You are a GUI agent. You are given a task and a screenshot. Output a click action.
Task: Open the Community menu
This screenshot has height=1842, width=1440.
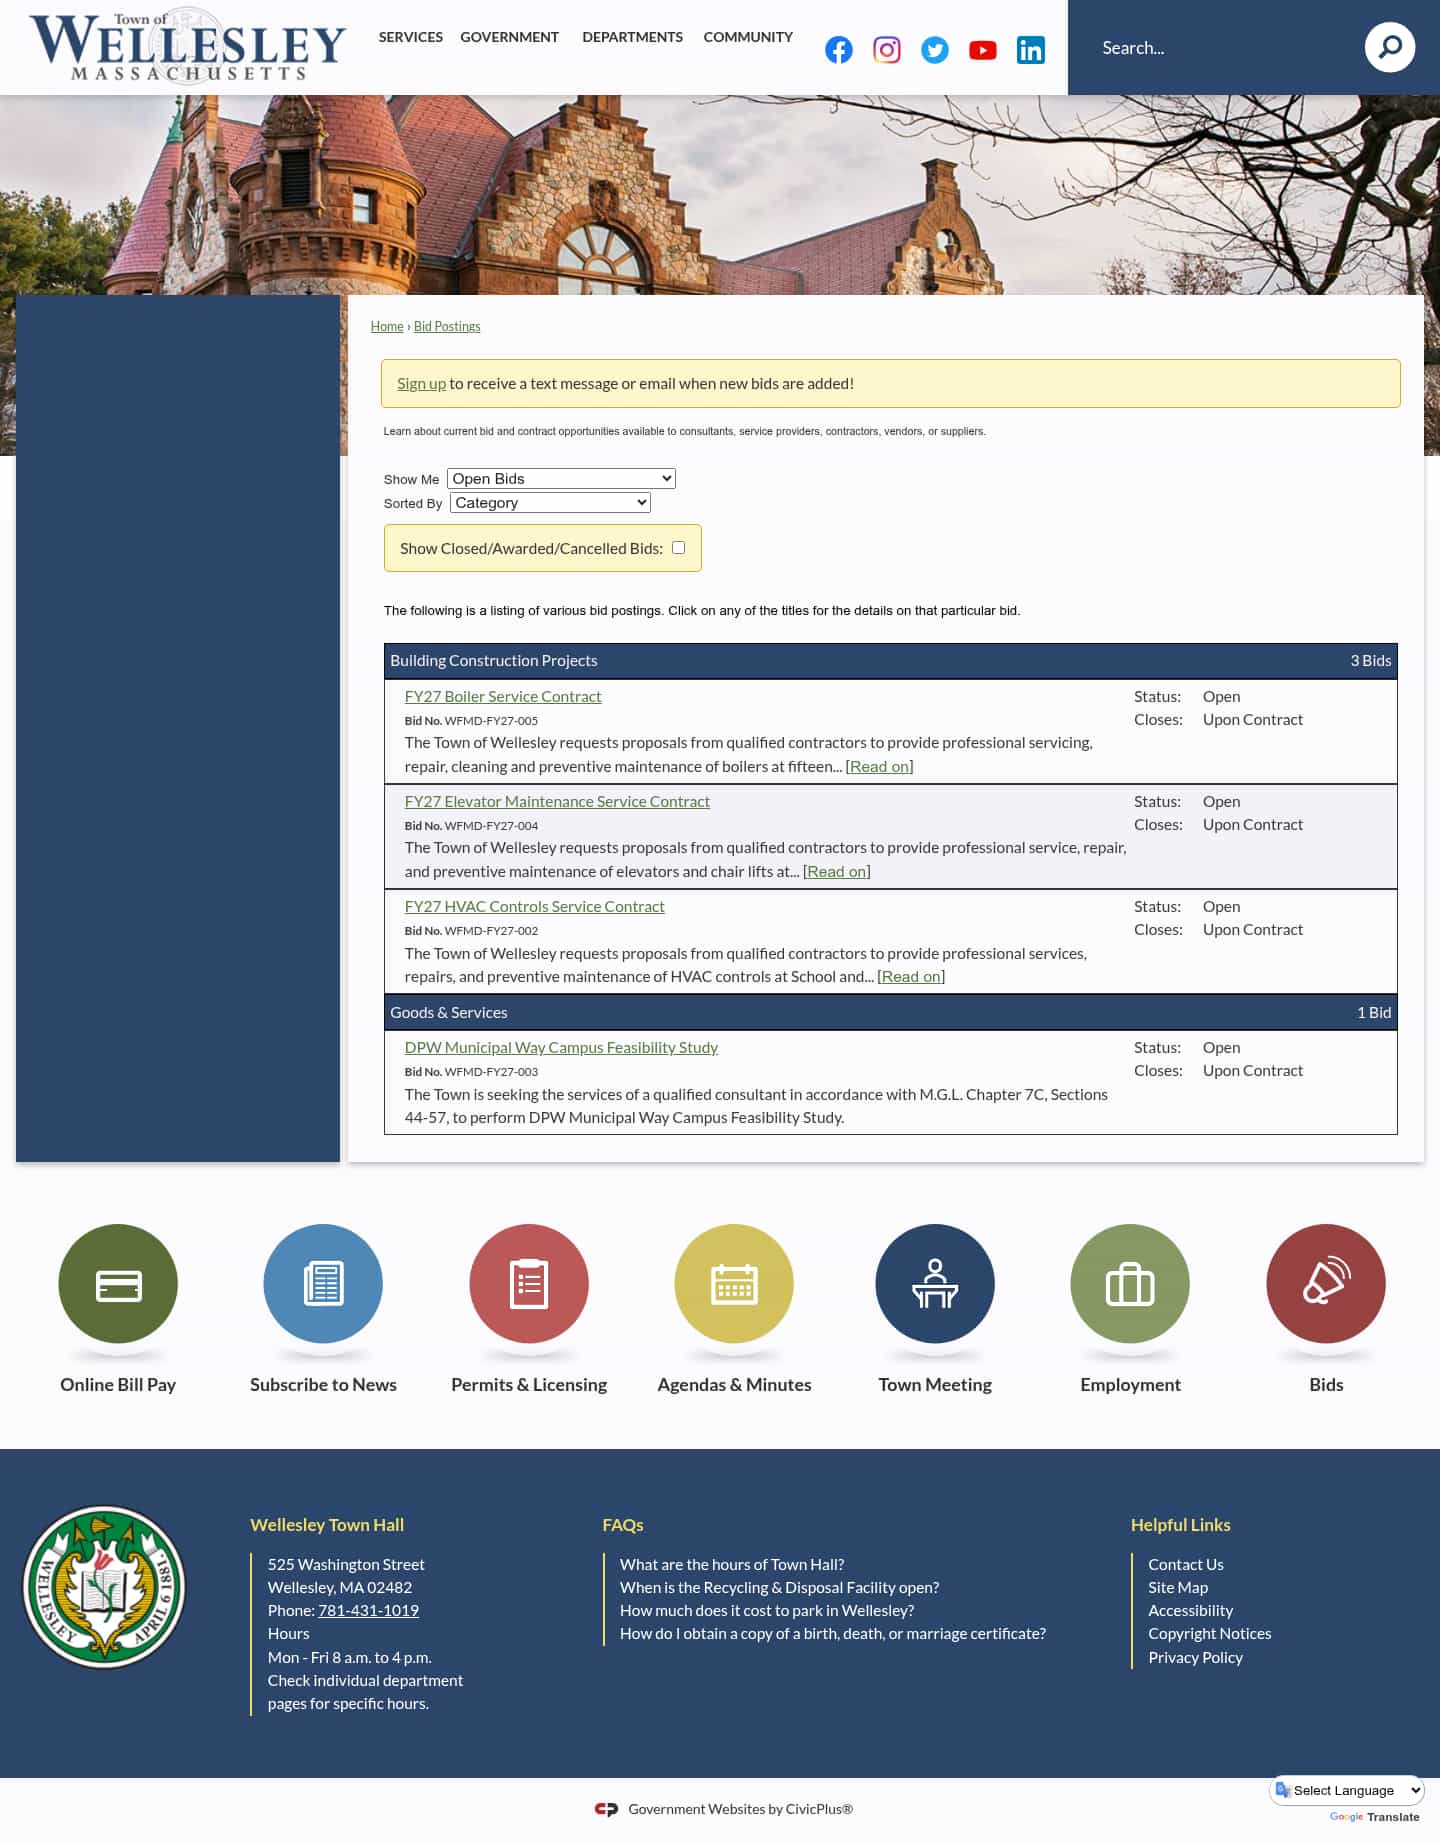(748, 37)
